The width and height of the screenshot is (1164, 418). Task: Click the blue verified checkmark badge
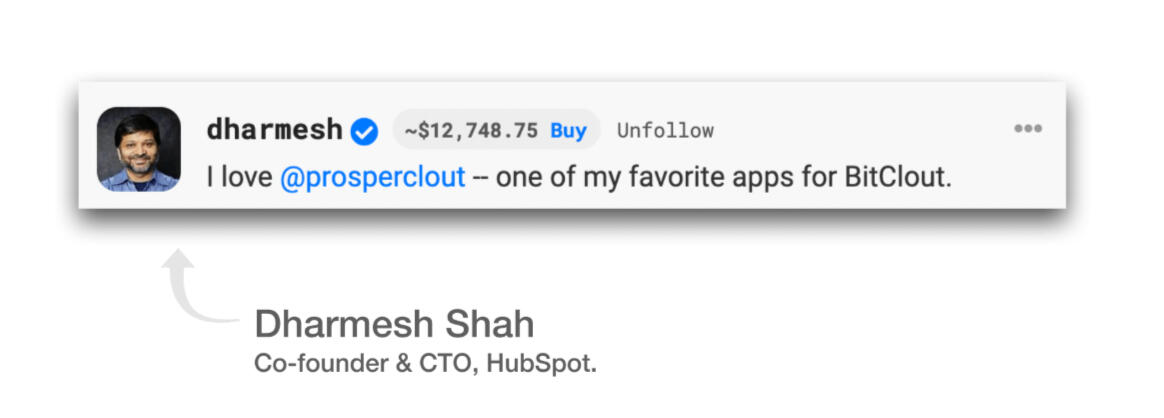364,130
